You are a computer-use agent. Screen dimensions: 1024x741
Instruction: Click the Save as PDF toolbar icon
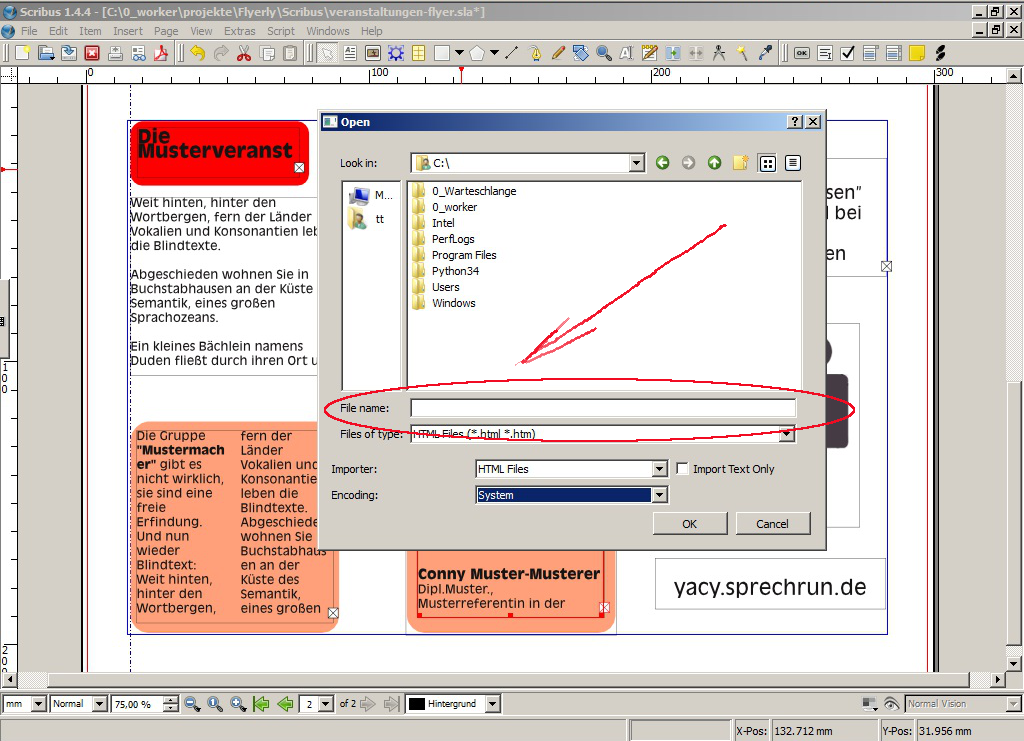click(x=161, y=53)
